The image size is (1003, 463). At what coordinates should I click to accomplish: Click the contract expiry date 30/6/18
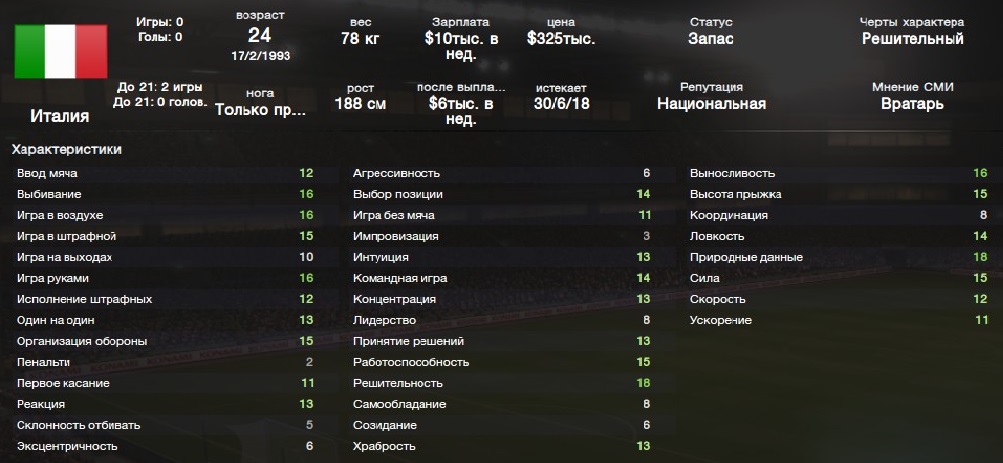pyautogui.click(x=561, y=104)
